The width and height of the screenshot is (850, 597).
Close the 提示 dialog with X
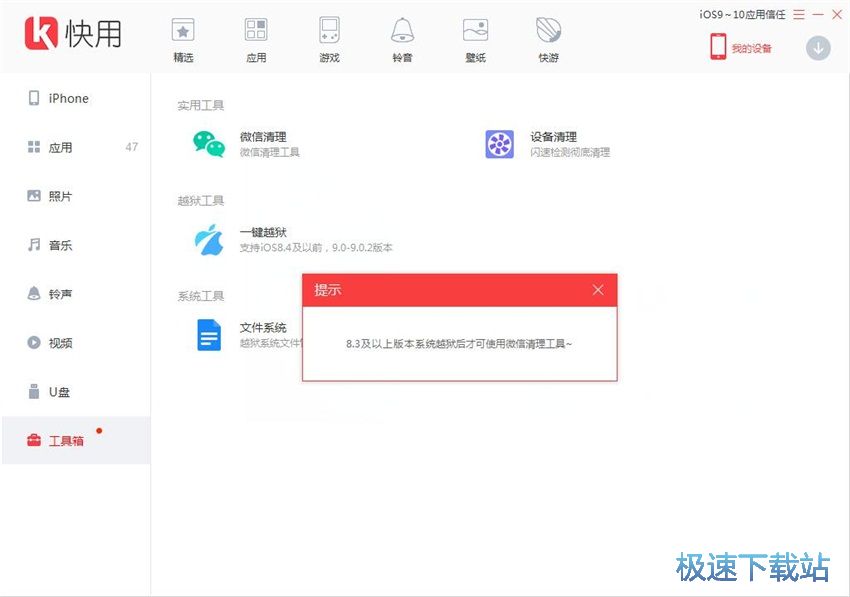(597, 290)
